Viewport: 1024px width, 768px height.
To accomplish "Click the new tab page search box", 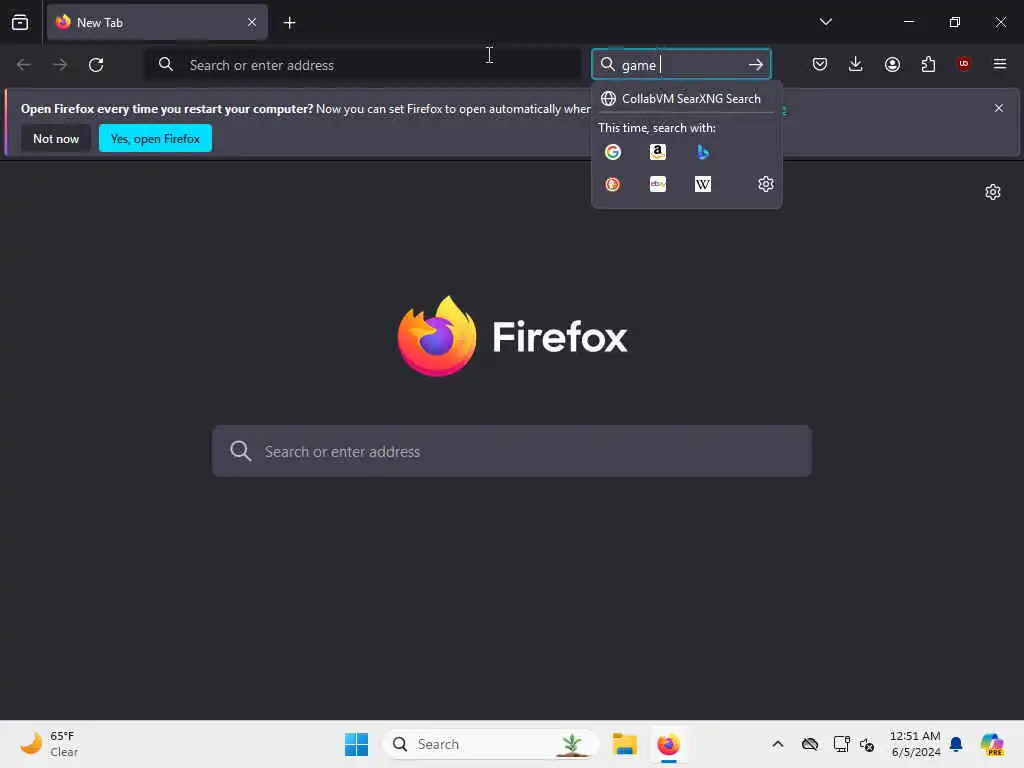I will (511, 451).
